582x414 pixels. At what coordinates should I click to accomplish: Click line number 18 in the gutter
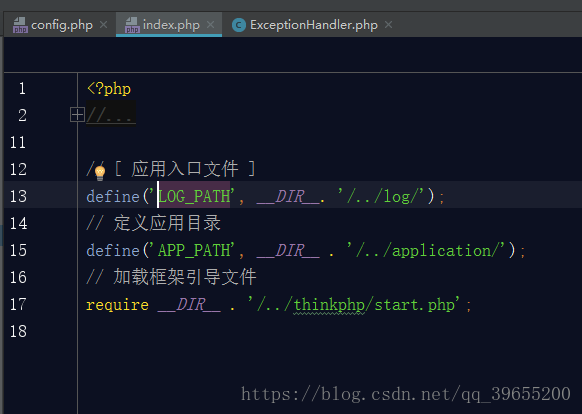click(19, 331)
